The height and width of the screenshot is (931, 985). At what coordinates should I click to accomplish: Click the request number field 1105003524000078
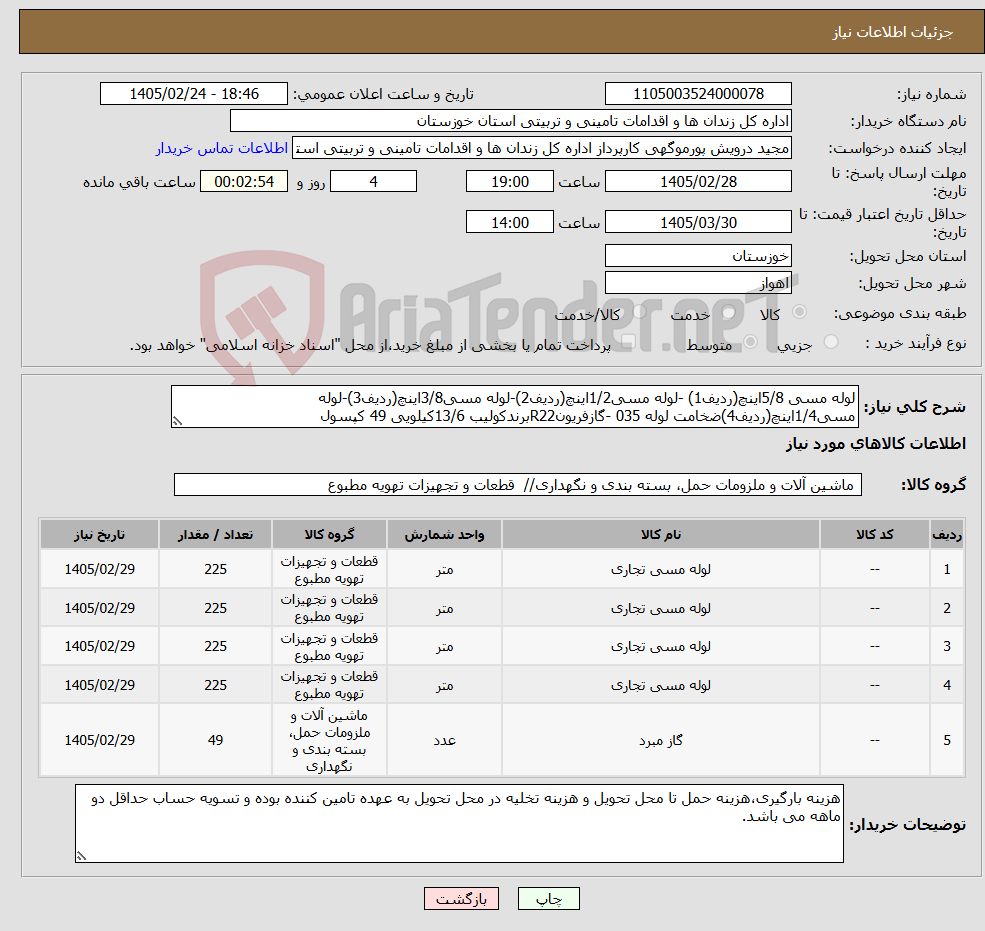pyautogui.click(x=698, y=94)
